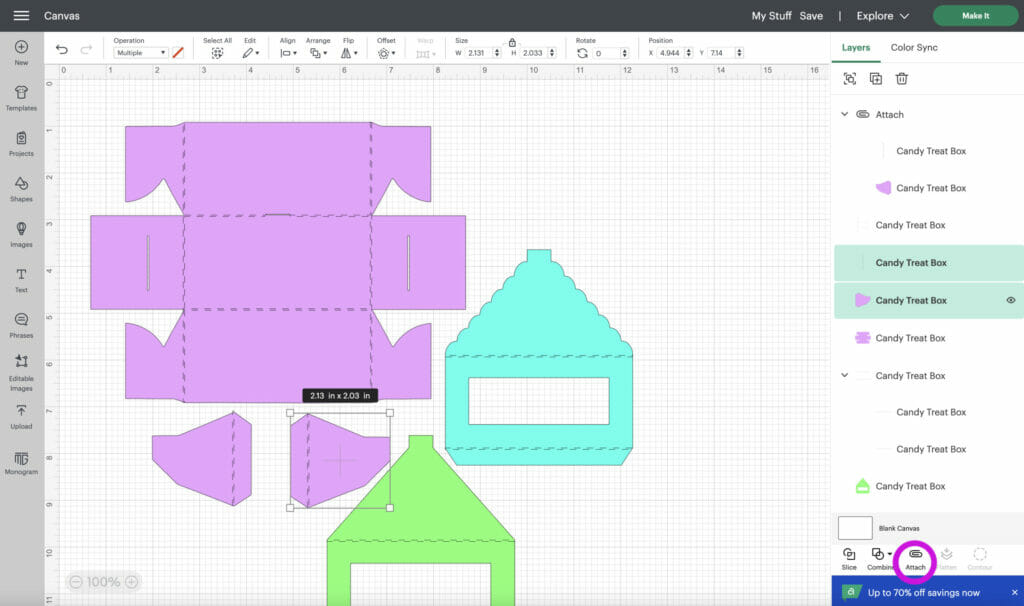Click the operation color swatch
1024x606 pixels.
tap(178, 53)
